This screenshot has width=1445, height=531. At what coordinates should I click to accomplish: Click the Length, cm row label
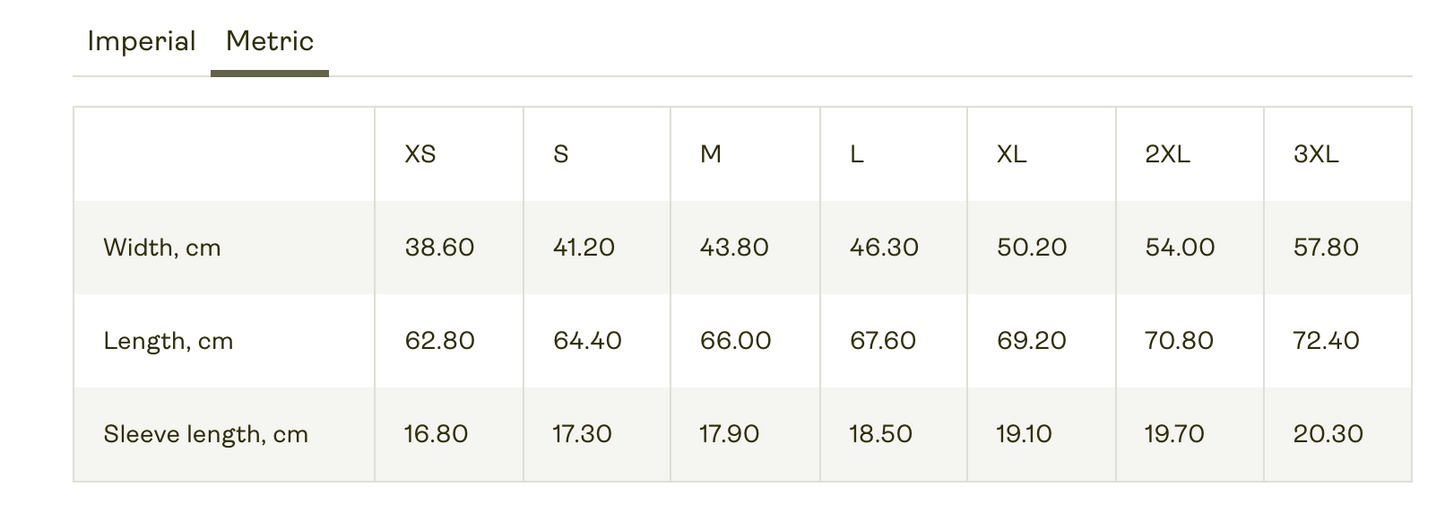[168, 341]
